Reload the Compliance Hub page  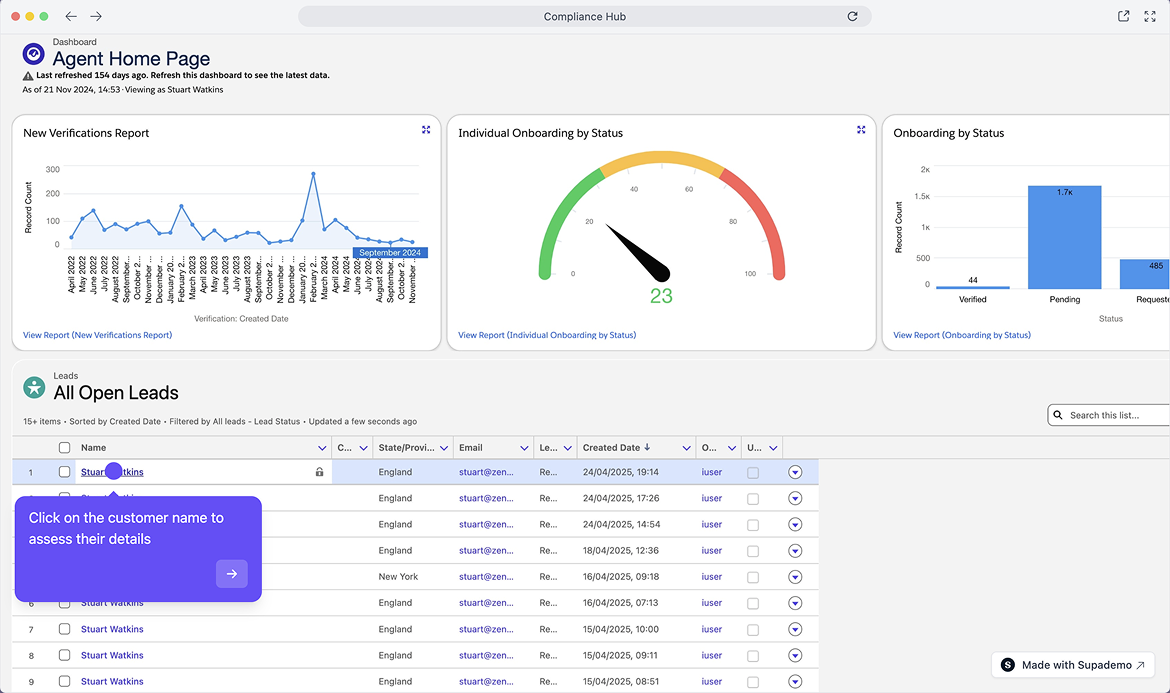852,17
